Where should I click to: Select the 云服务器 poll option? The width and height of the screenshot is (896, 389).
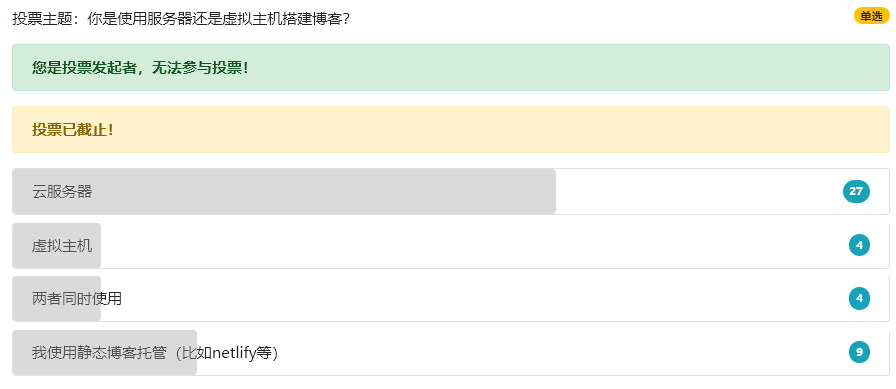pyautogui.click(x=450, y=191)
